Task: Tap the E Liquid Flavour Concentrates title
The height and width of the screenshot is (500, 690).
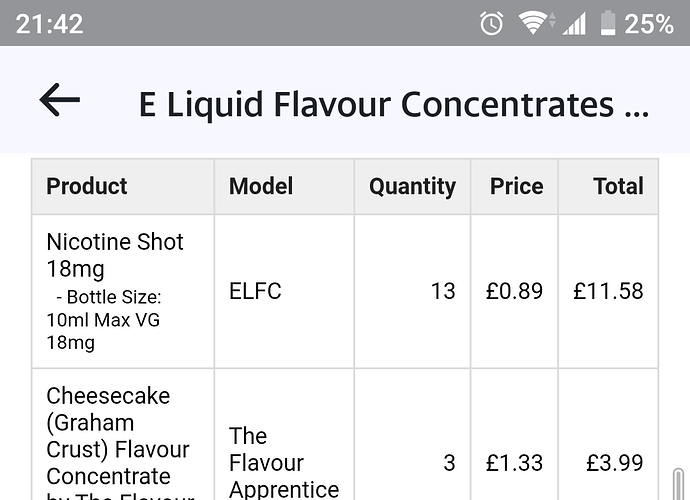Action: click(393, 105)
